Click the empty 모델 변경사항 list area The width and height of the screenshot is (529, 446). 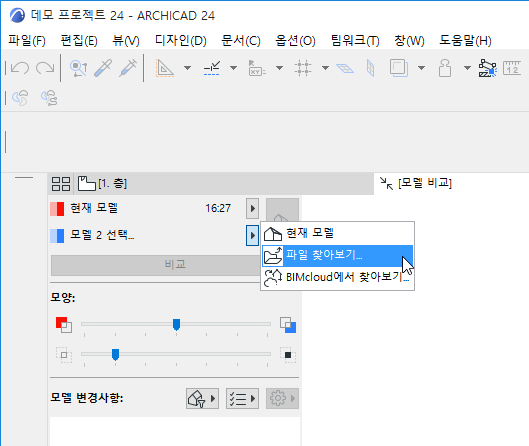click(175, 431)
